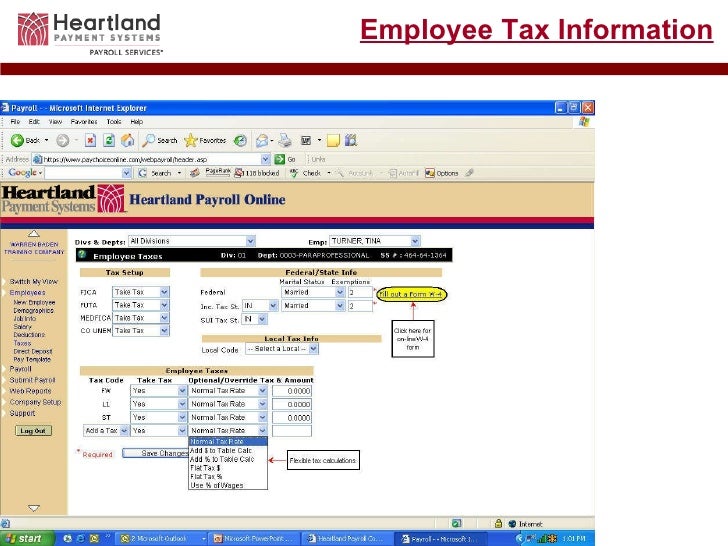Click the Forward arrow button
The height and width of the screenshot is (546, 728).
[x=63, y=140]
